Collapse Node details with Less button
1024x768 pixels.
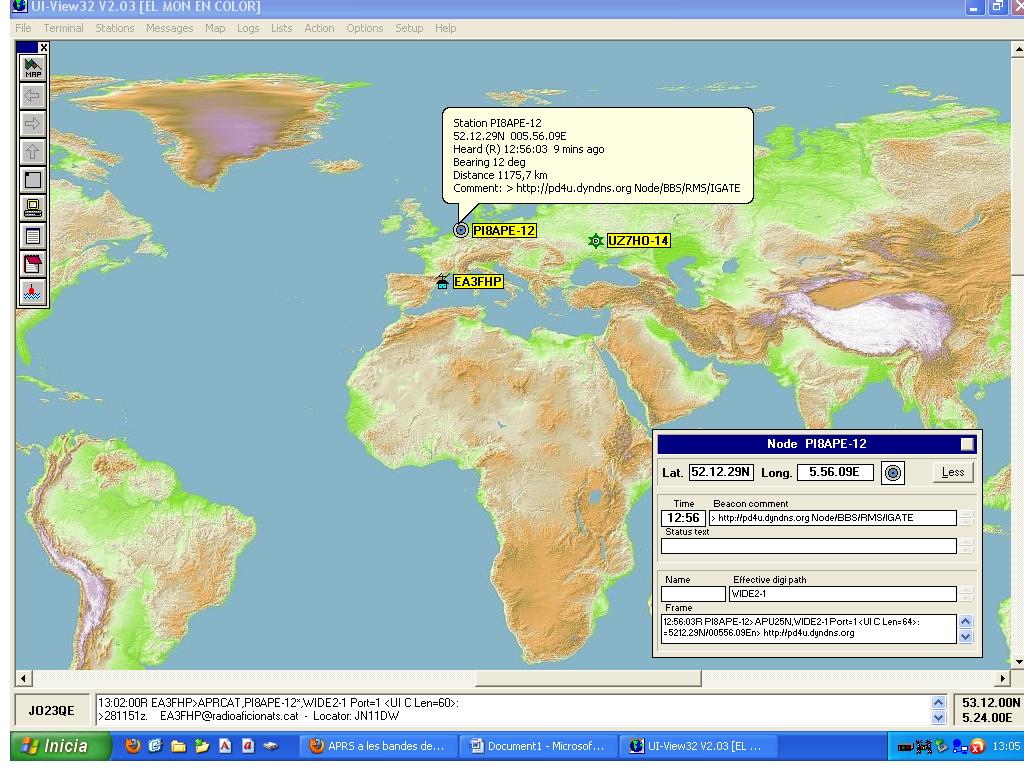(953, 472)
